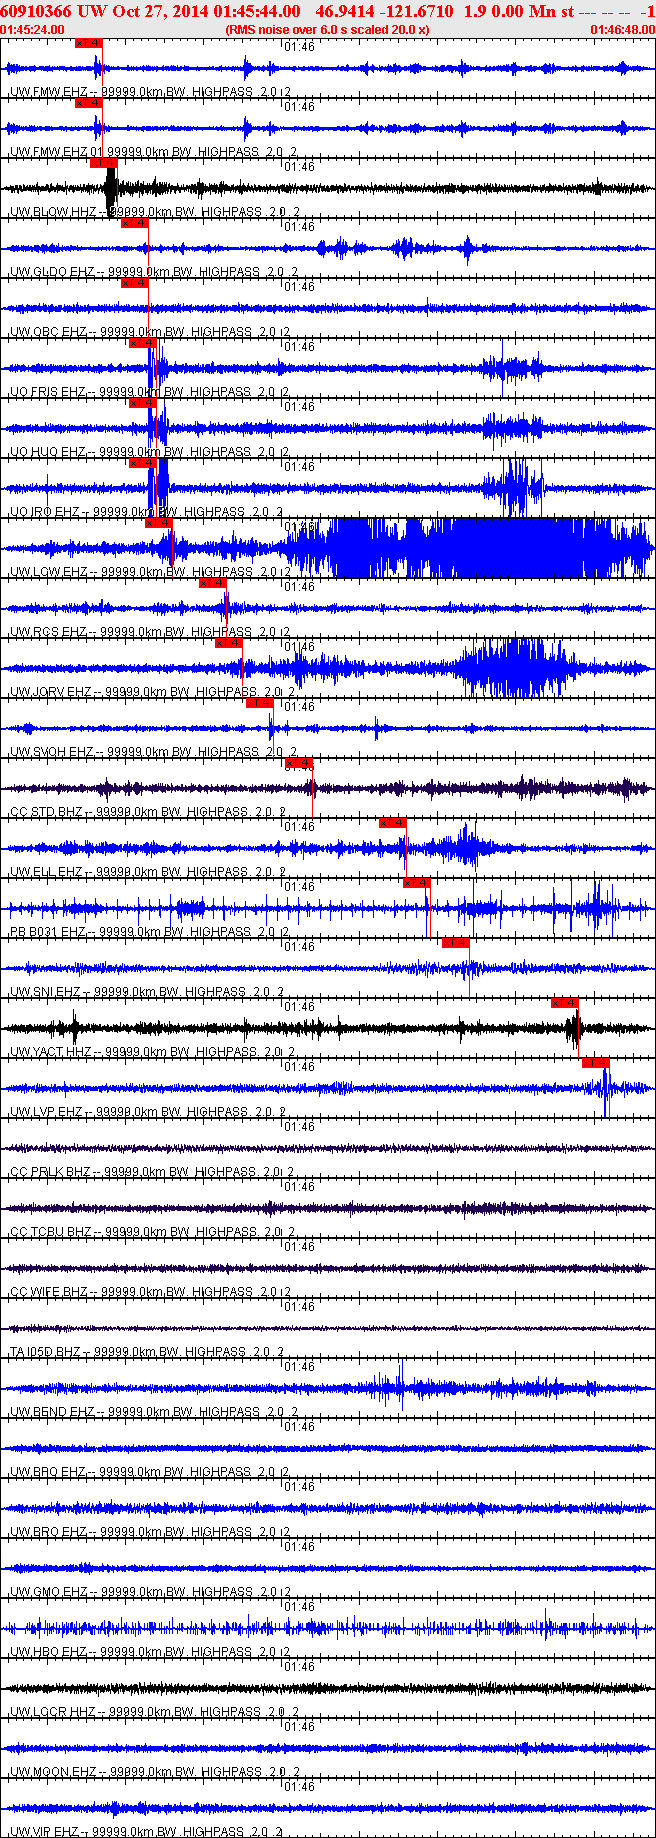Select the pick marker on UW.SNI EHZ trace
Image resolution: width=656 pixels, height=1838 pixels.
pyautogui.click(x=455, y=942)
